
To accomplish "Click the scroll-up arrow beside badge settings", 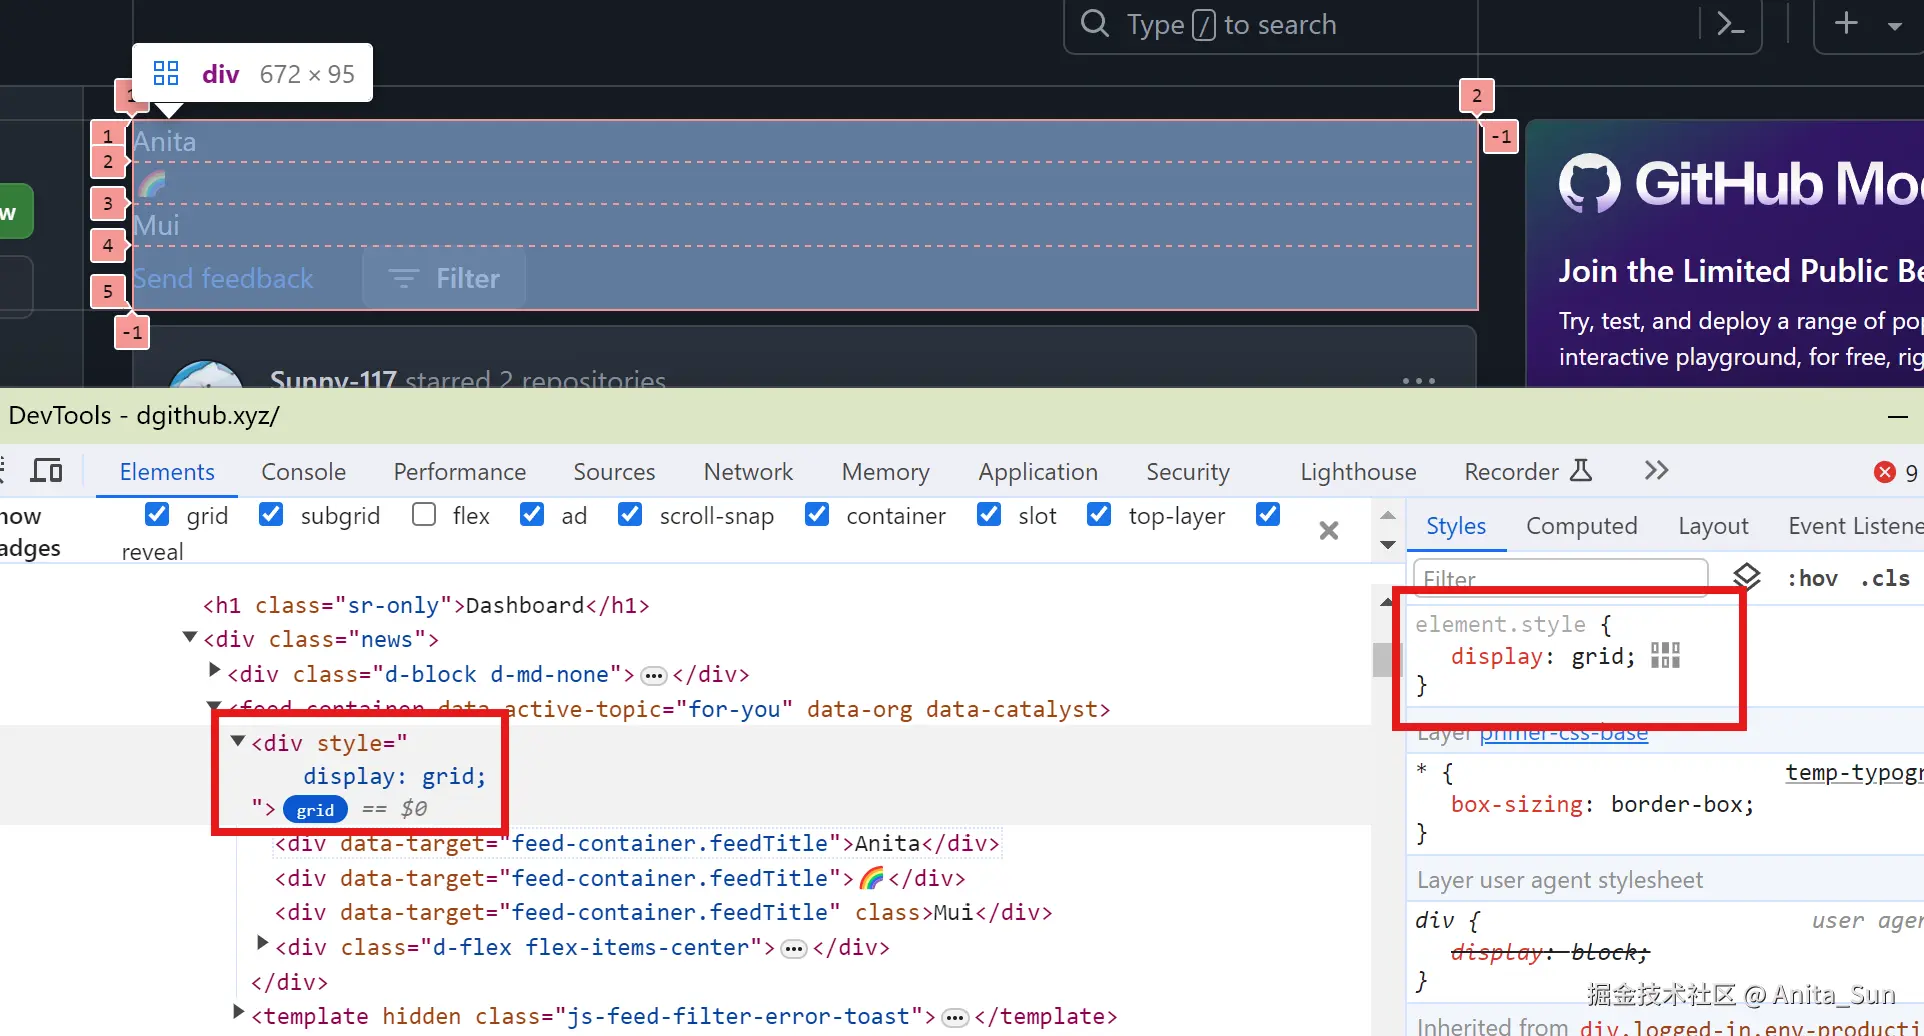I will click(1388, 515).
